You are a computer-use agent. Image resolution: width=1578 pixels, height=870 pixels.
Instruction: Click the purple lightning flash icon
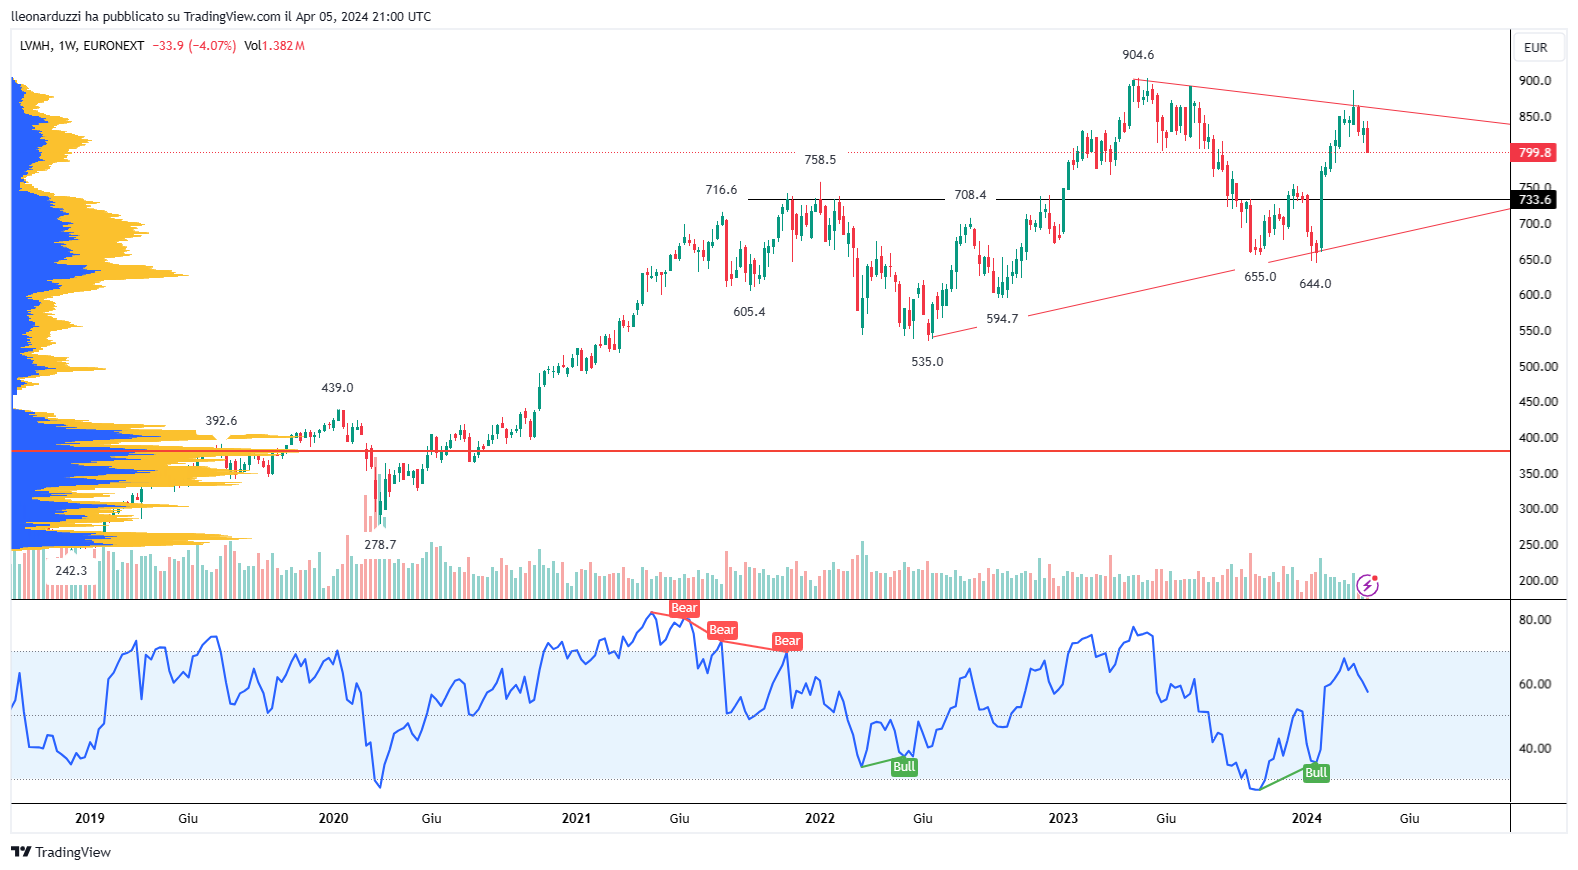point(1367,586)
